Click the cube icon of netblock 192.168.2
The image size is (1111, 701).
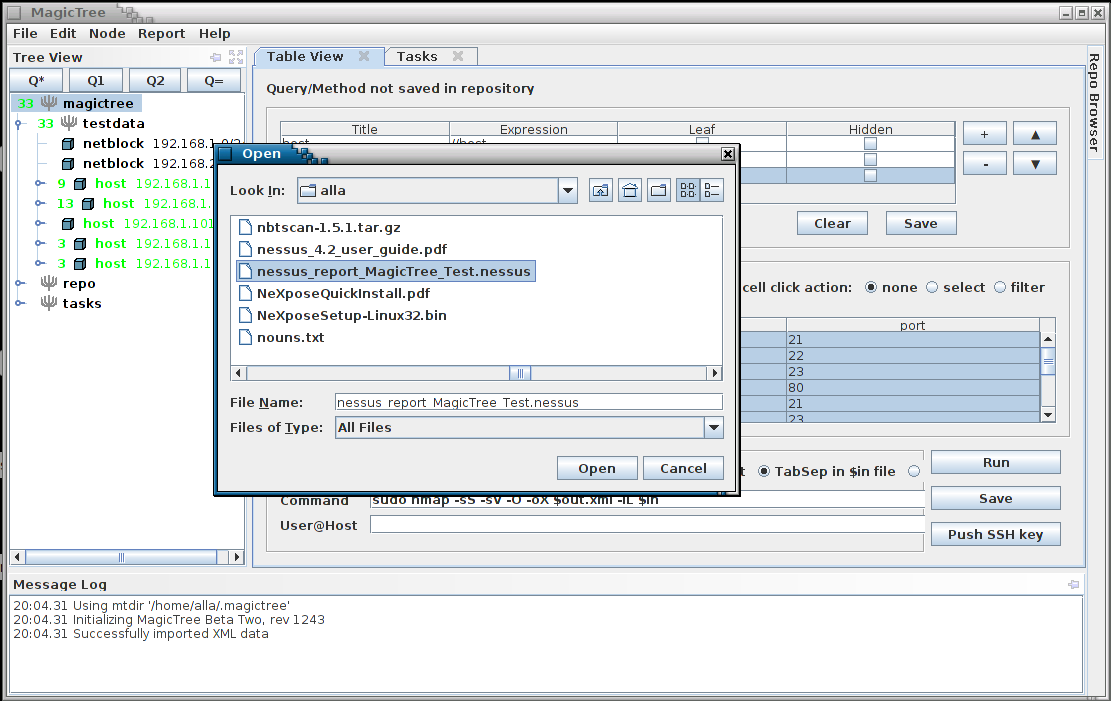pyautogui.click(x=68, y=164)
